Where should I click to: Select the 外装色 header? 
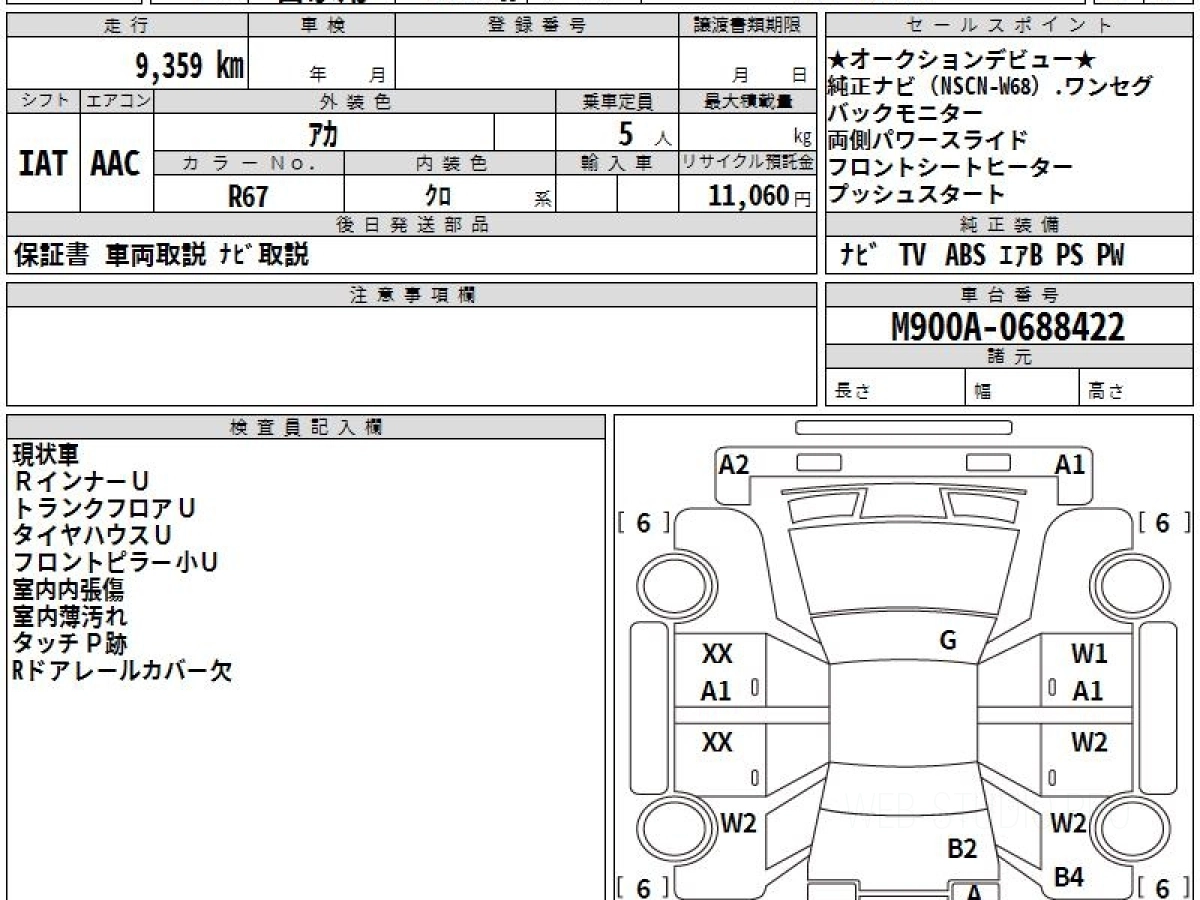tap(355, 101)
